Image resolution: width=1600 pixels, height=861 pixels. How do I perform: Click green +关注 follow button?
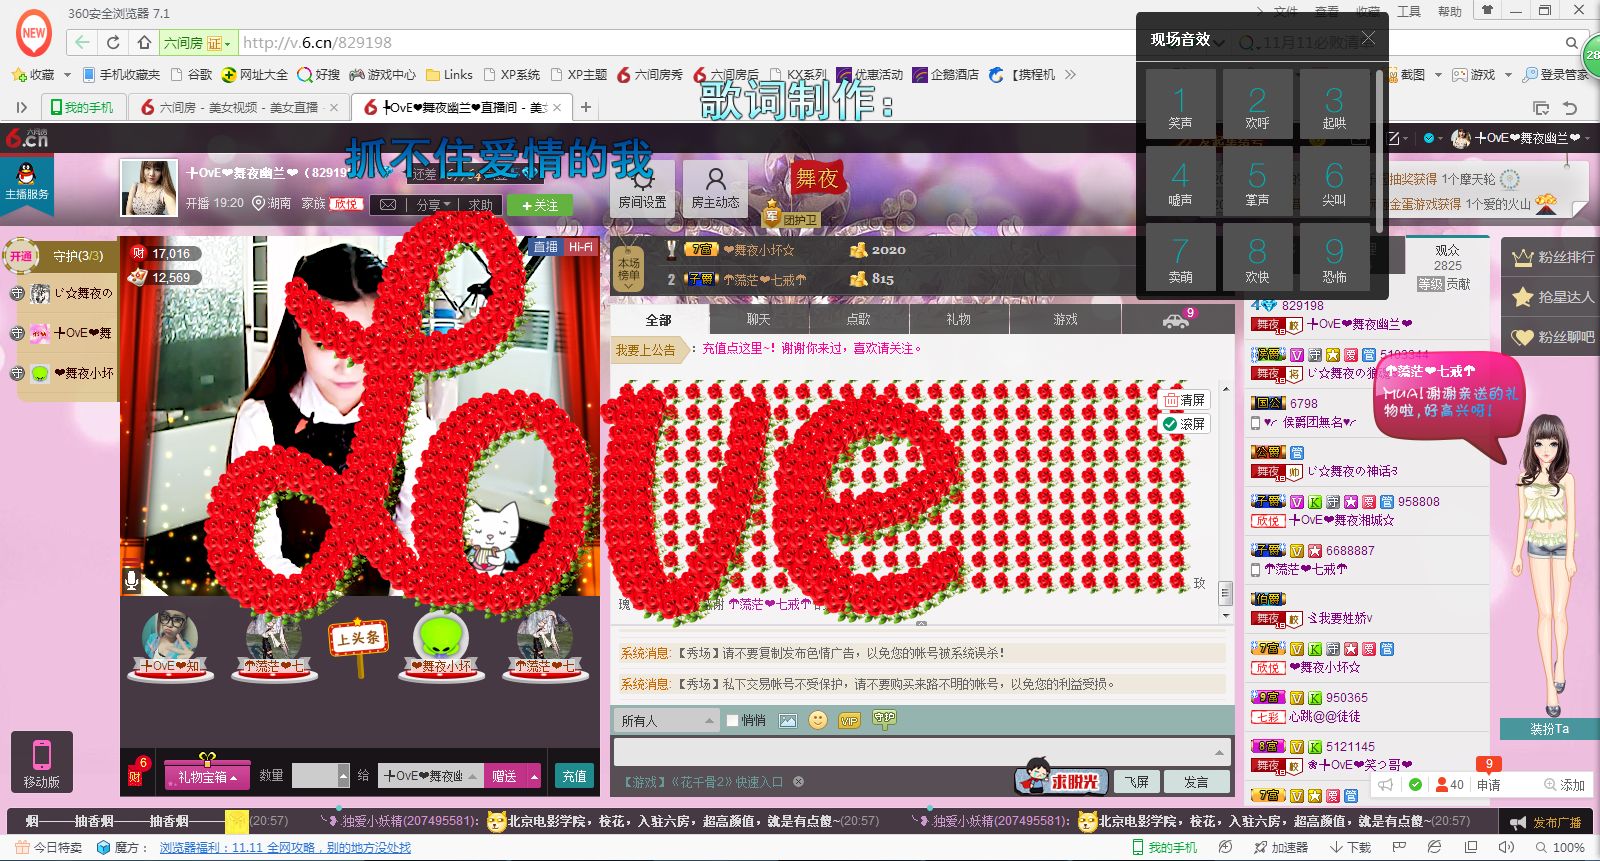pos(540,205)
